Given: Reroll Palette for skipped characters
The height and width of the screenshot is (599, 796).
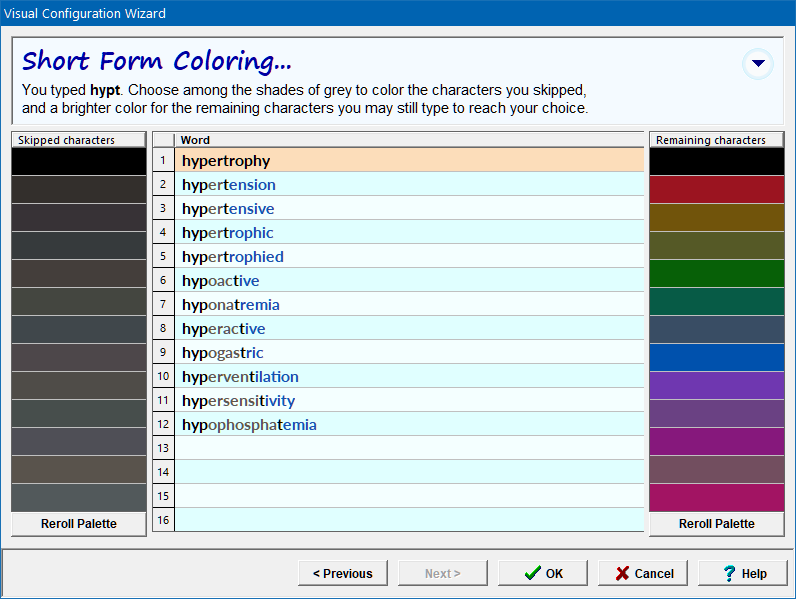Looking at the screenshot, I should click(79, 524).
